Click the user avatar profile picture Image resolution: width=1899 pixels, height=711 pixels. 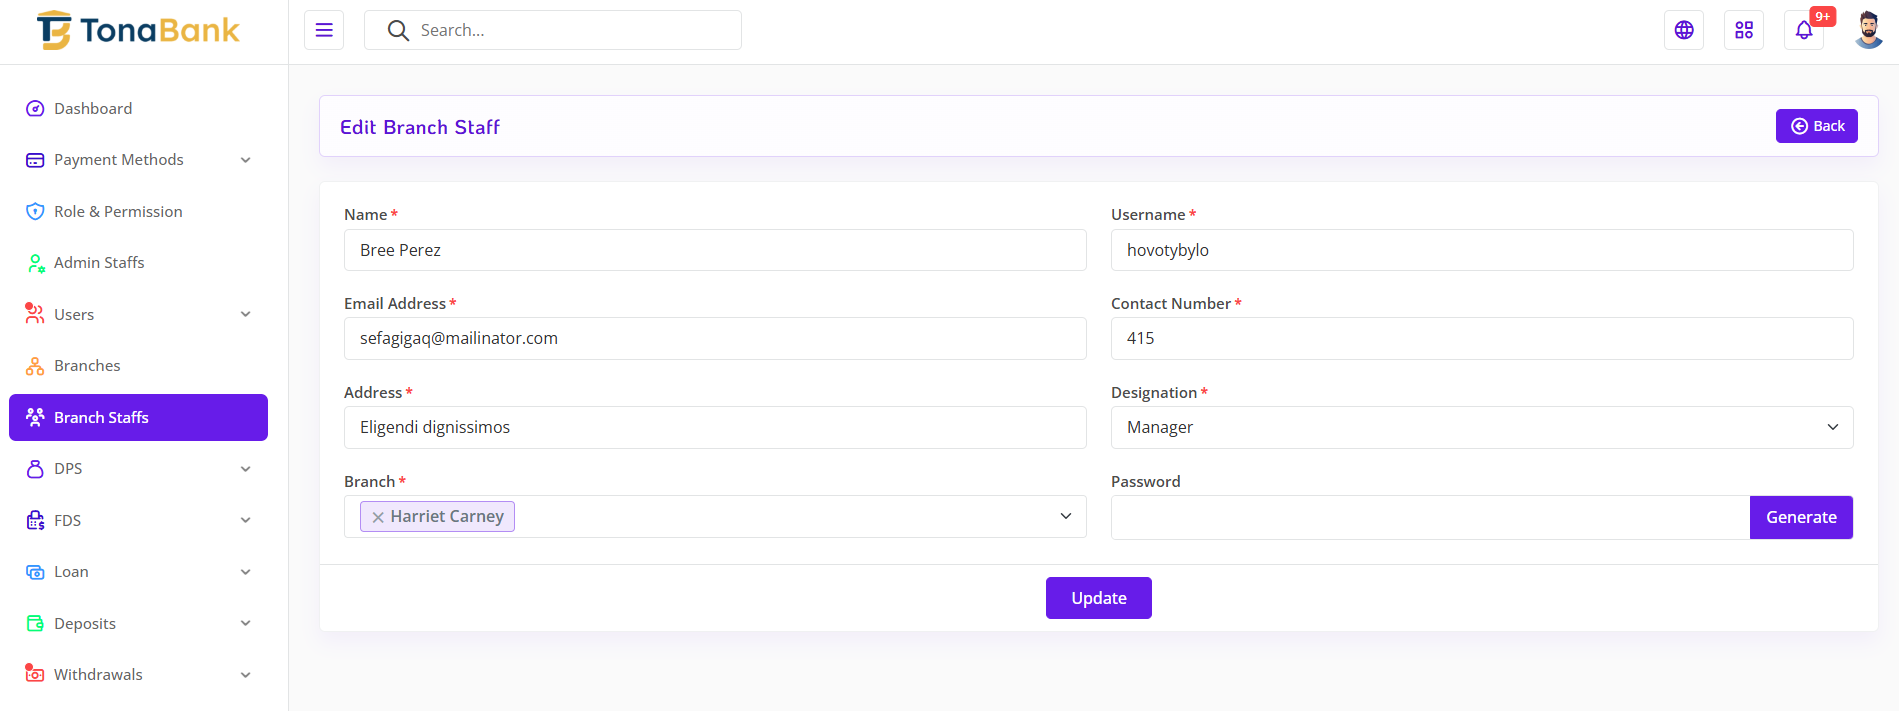click(1867, 30)
